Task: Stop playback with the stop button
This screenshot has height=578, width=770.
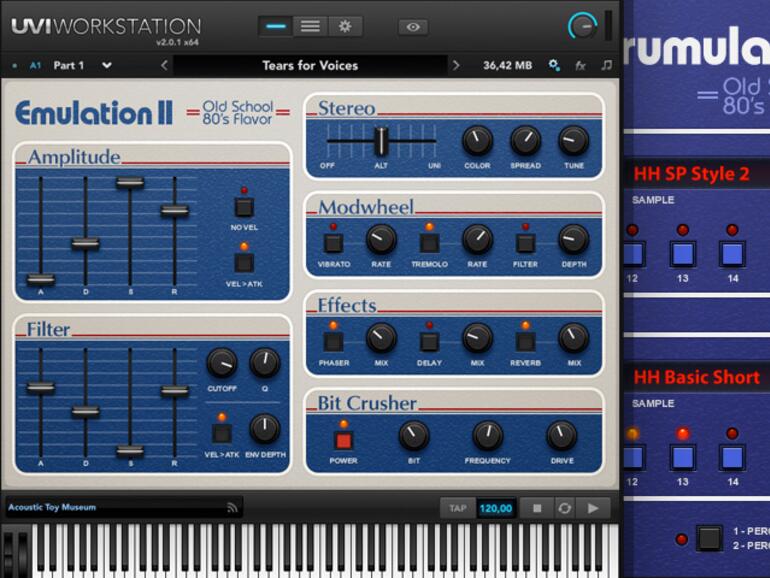Action: click(x=537, y=508)
